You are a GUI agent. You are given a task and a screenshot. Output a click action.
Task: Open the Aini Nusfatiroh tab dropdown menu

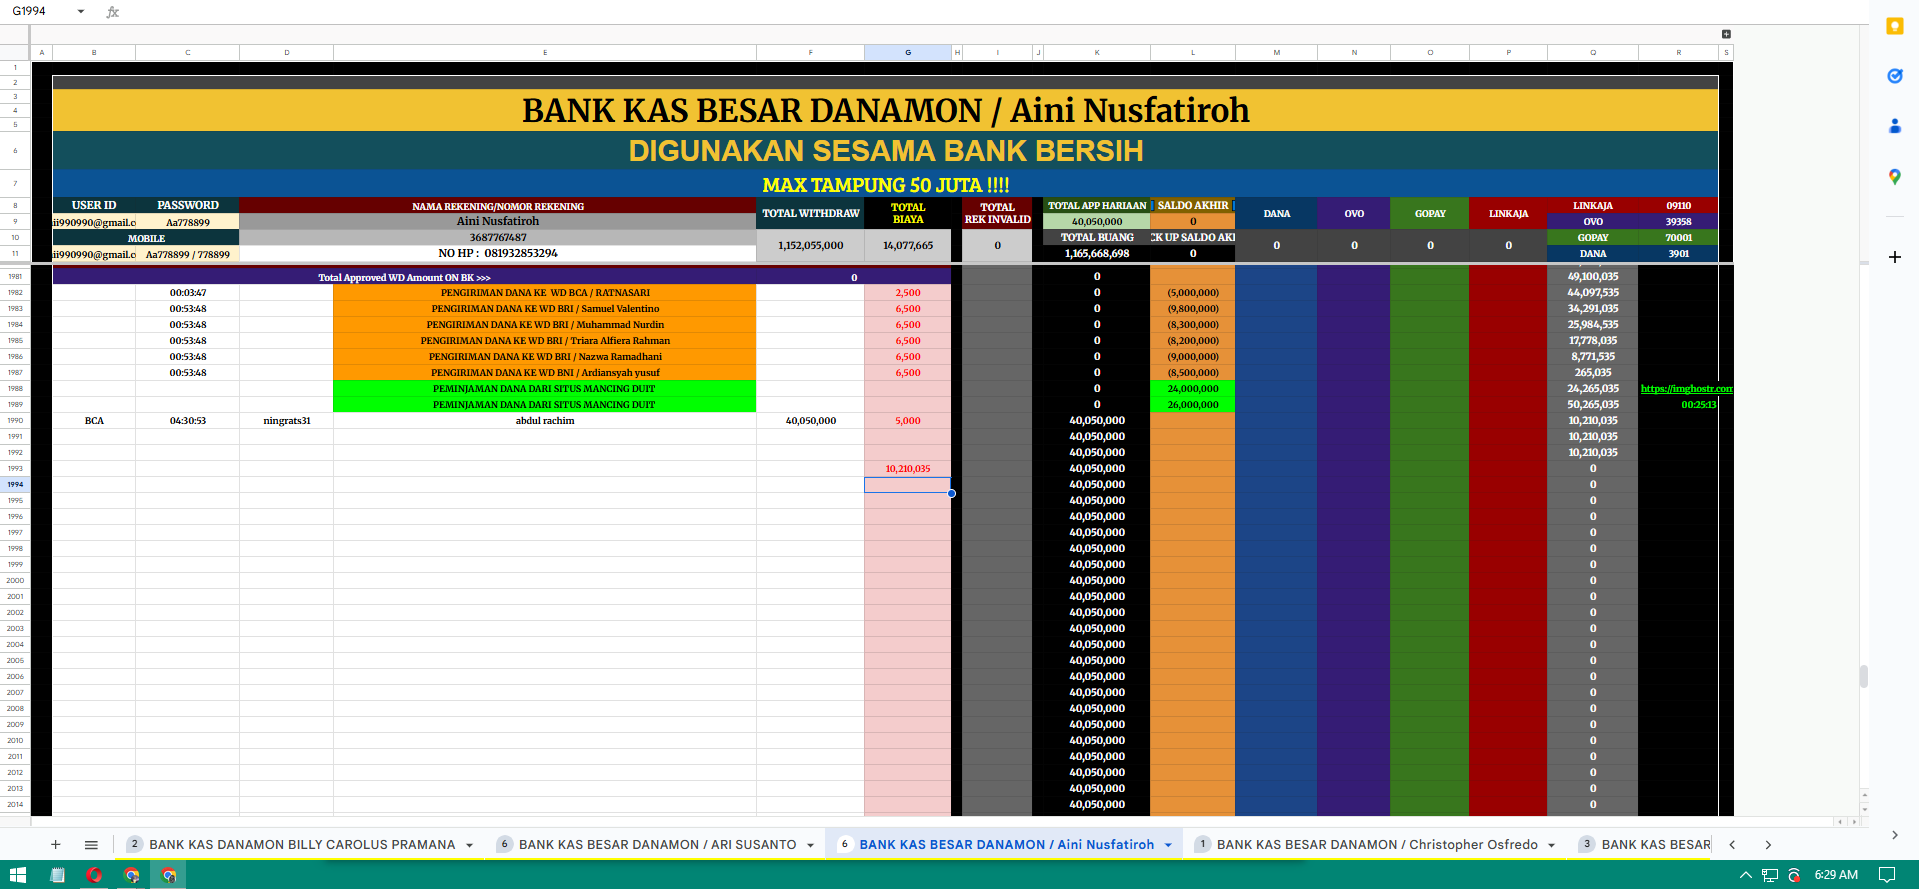point(1168,846)
